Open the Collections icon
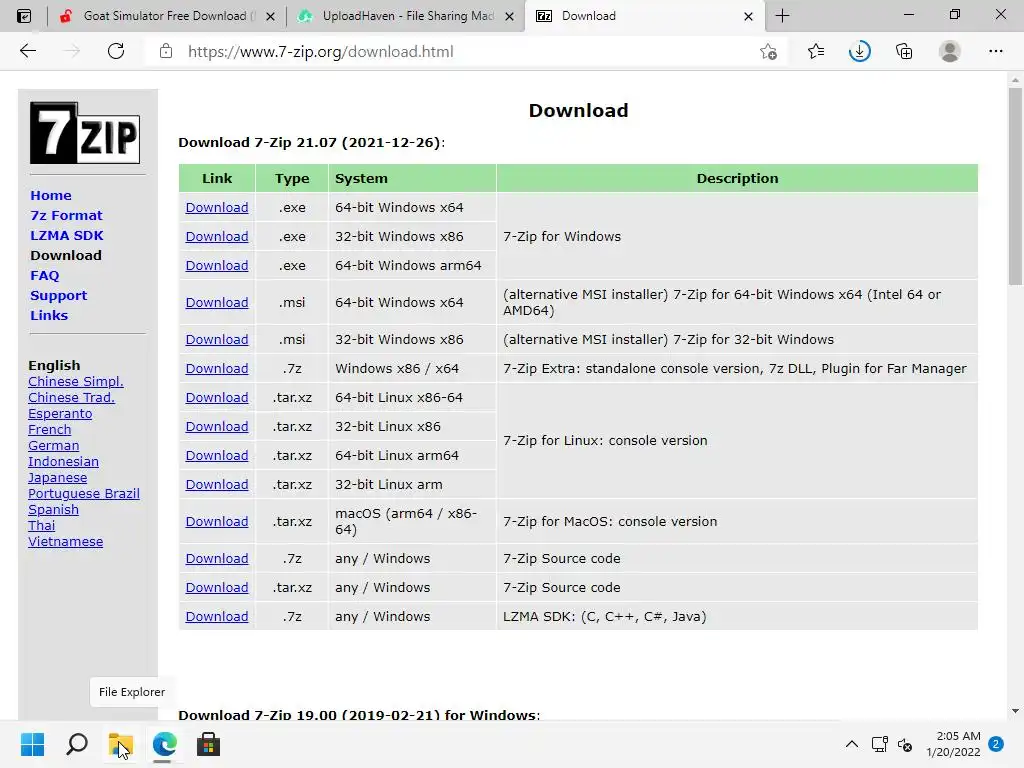Screen dimensions: 1024x768 (x=904, y=51)
